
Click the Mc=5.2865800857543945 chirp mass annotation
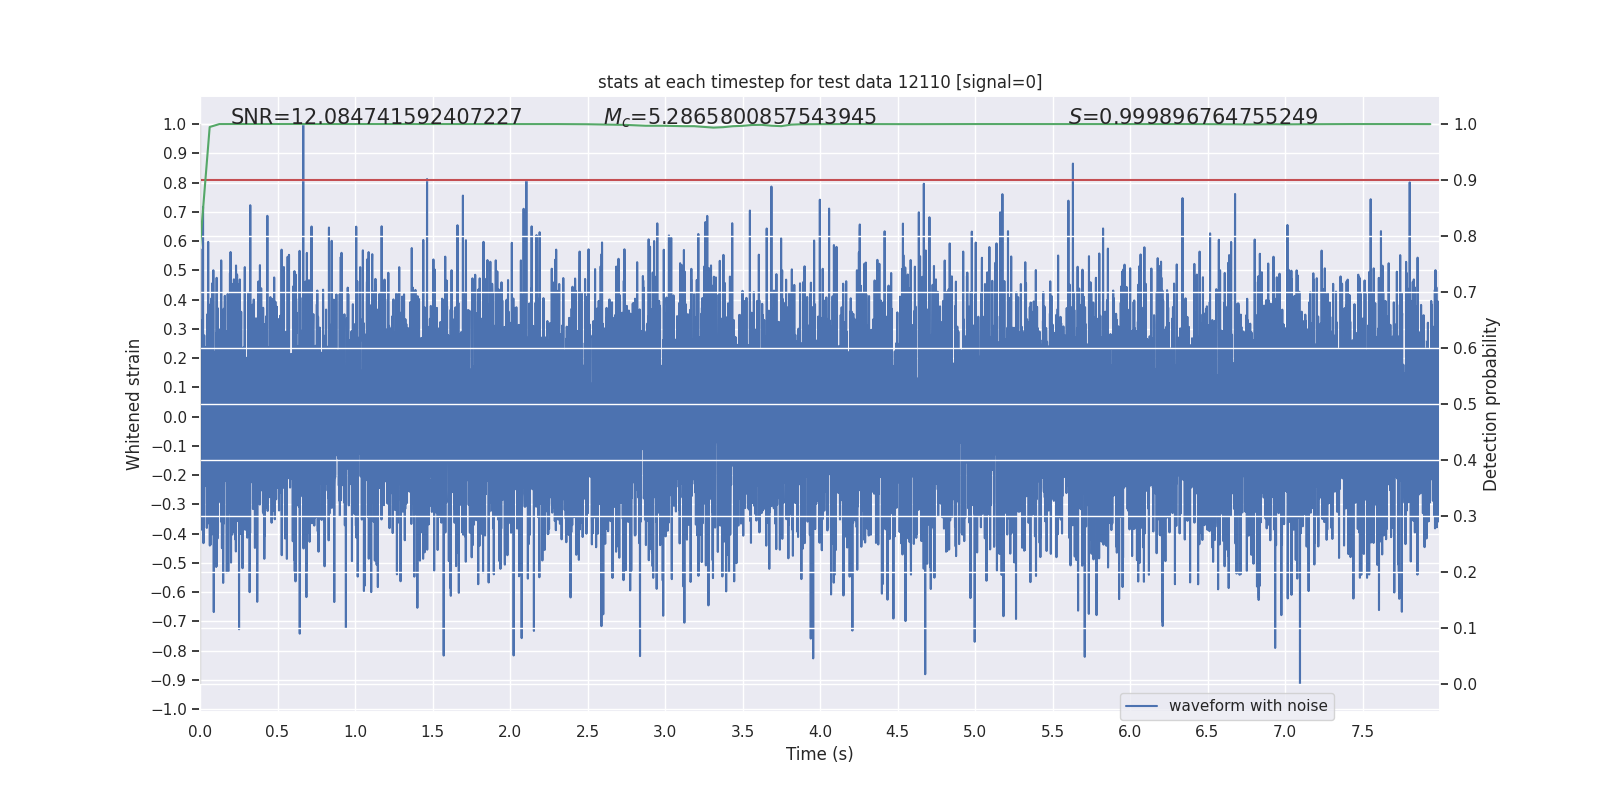(x=740, y=117)
